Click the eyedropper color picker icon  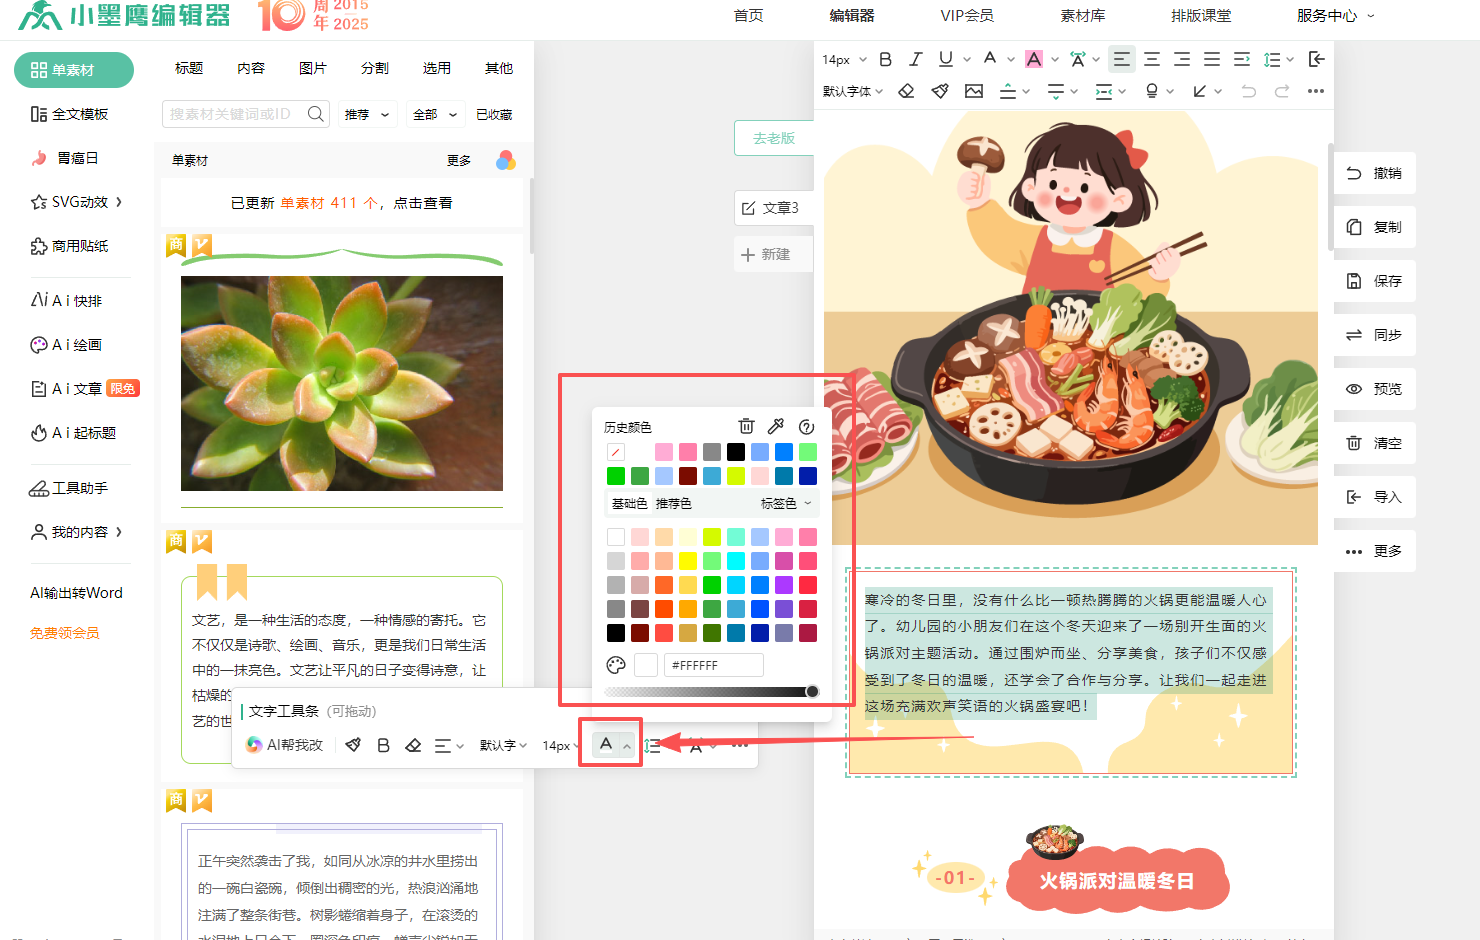(x=776, y=427)
